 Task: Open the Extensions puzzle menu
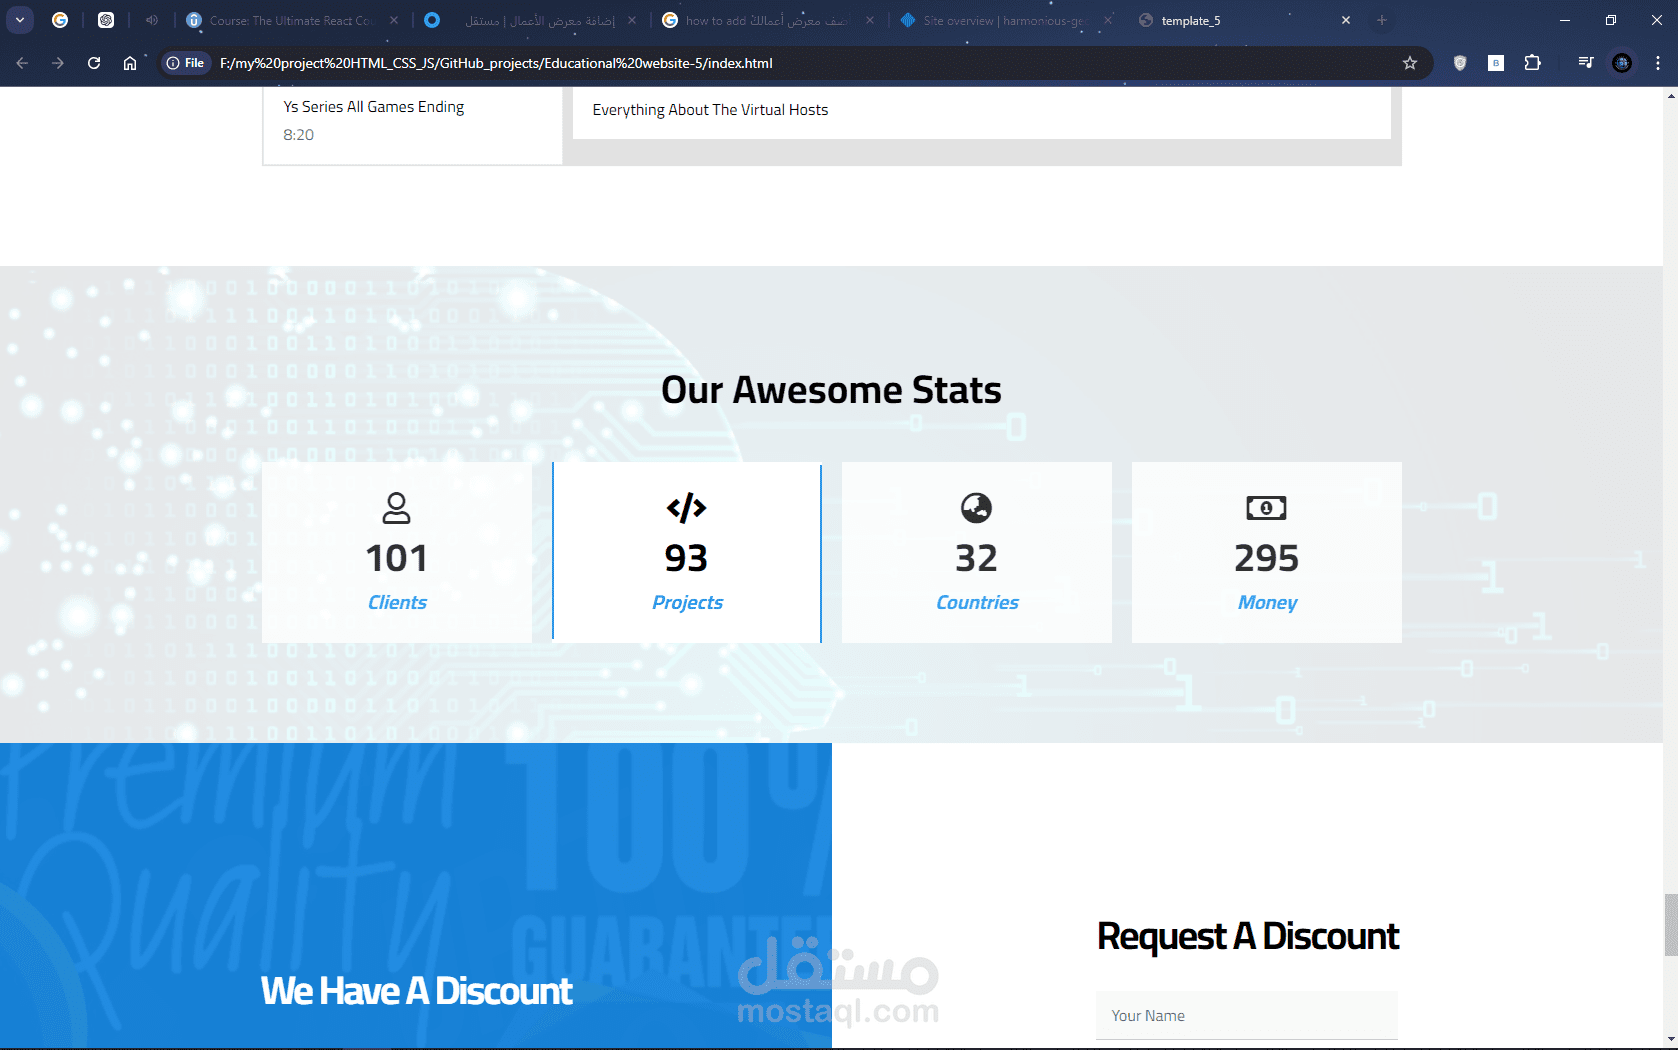coord(1532,63)
